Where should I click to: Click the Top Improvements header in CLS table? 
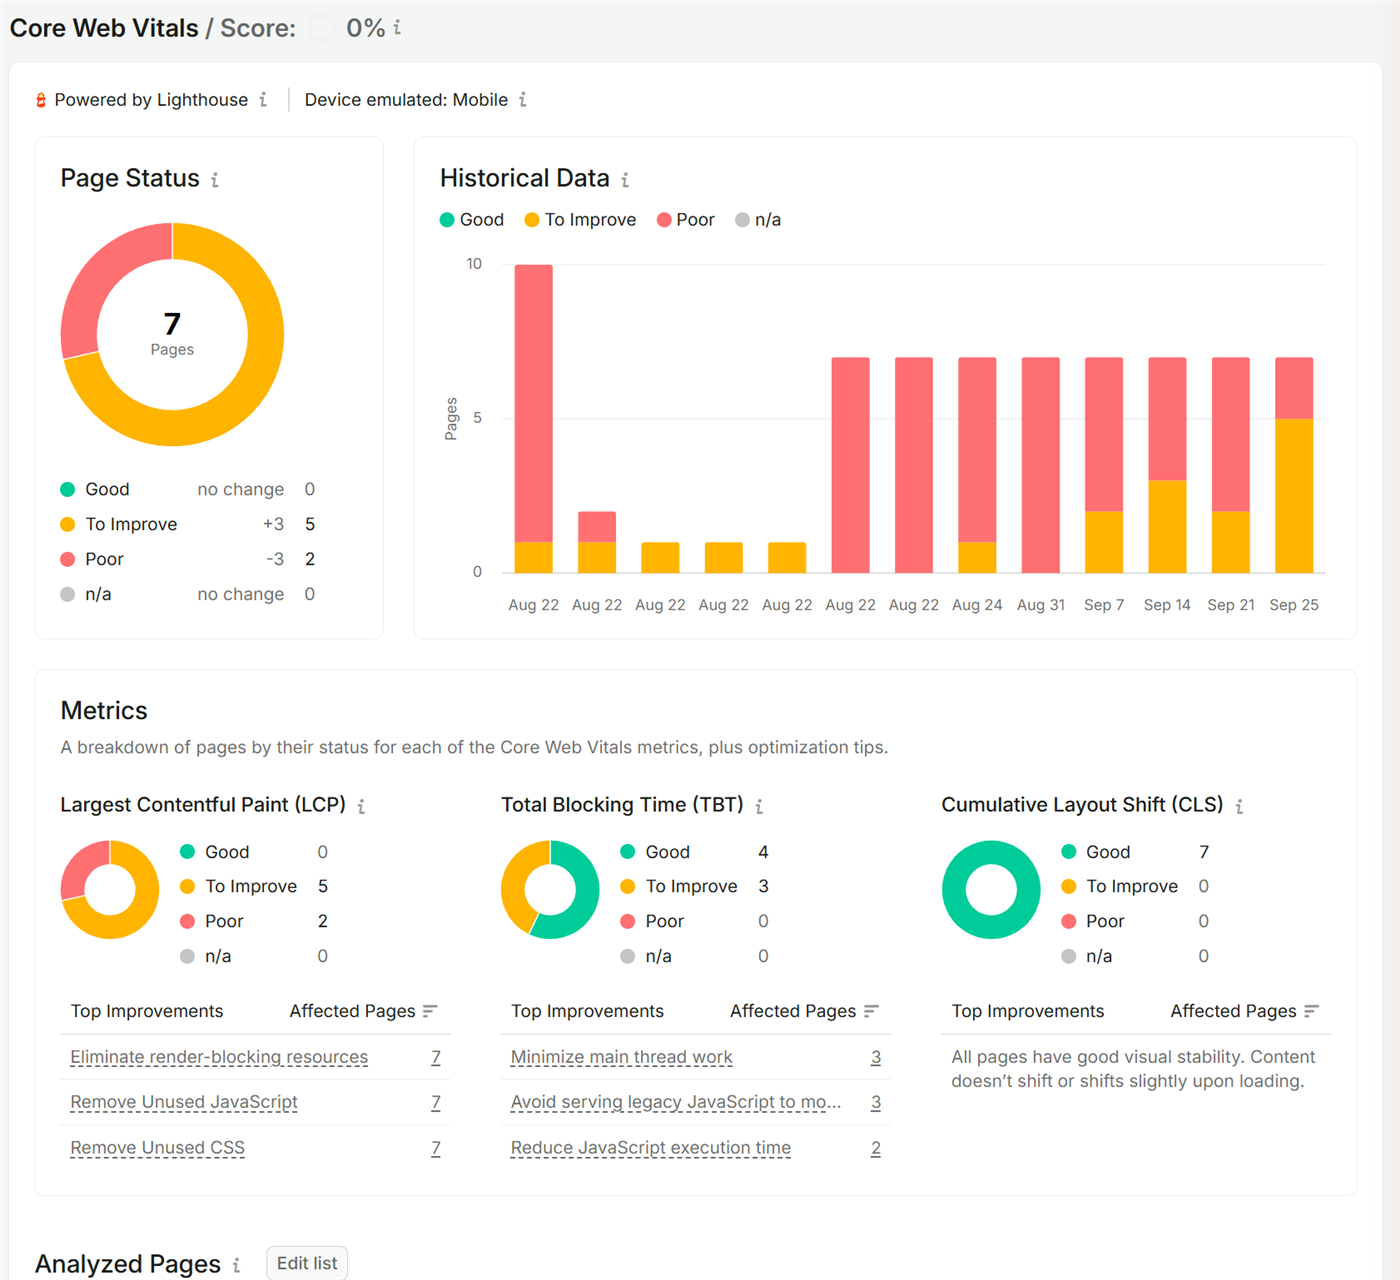[x=1028, y=1011]
